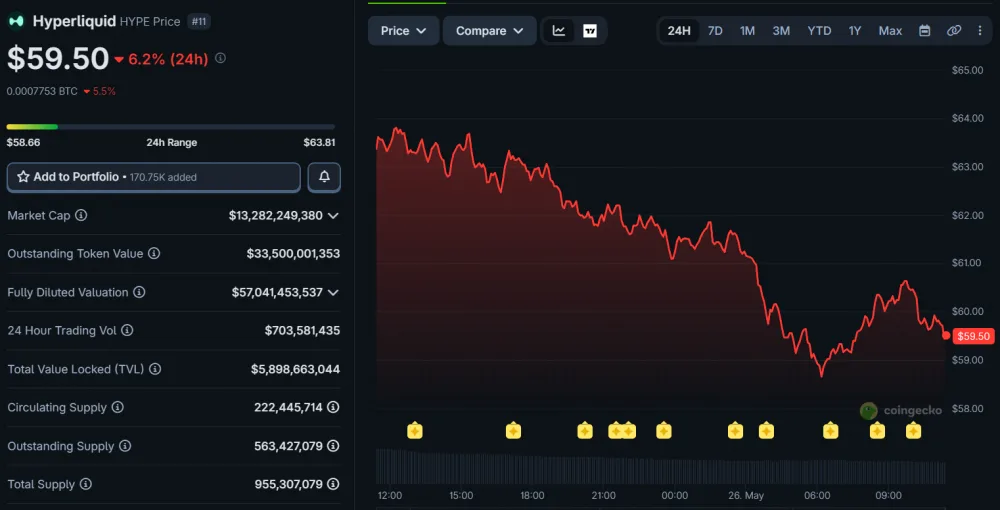Screen dimensions: 1000x510
Task: Click the info icon beside Outstanding Token Value
Action: (x=154, y=254)
